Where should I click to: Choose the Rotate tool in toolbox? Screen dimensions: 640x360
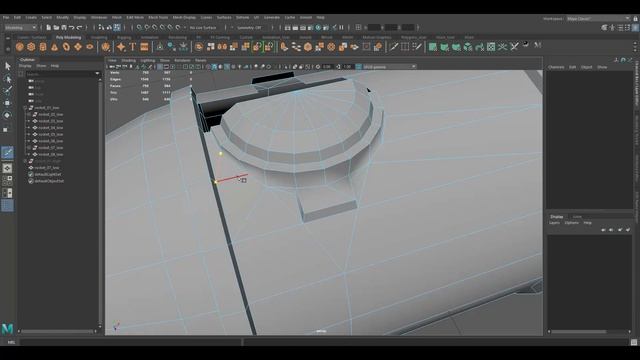7,116
